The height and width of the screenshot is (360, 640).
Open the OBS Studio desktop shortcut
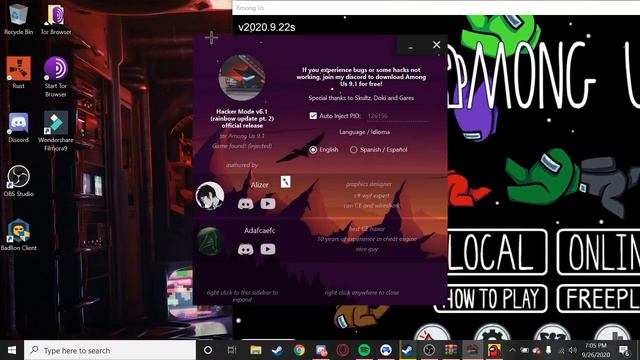18,181
